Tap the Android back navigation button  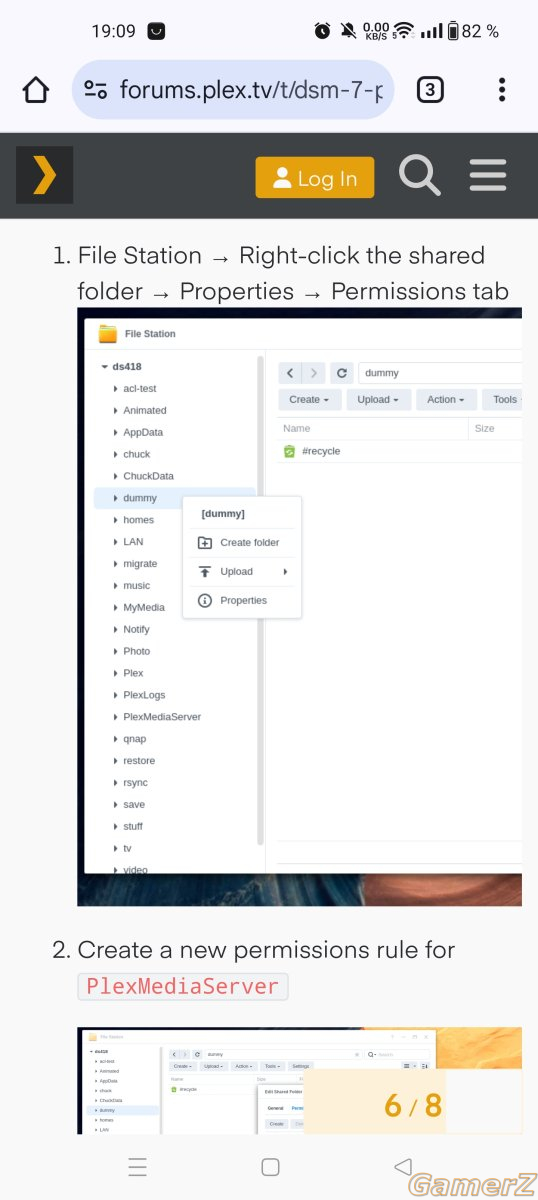pyautogui.click(x=402, y=1166)
